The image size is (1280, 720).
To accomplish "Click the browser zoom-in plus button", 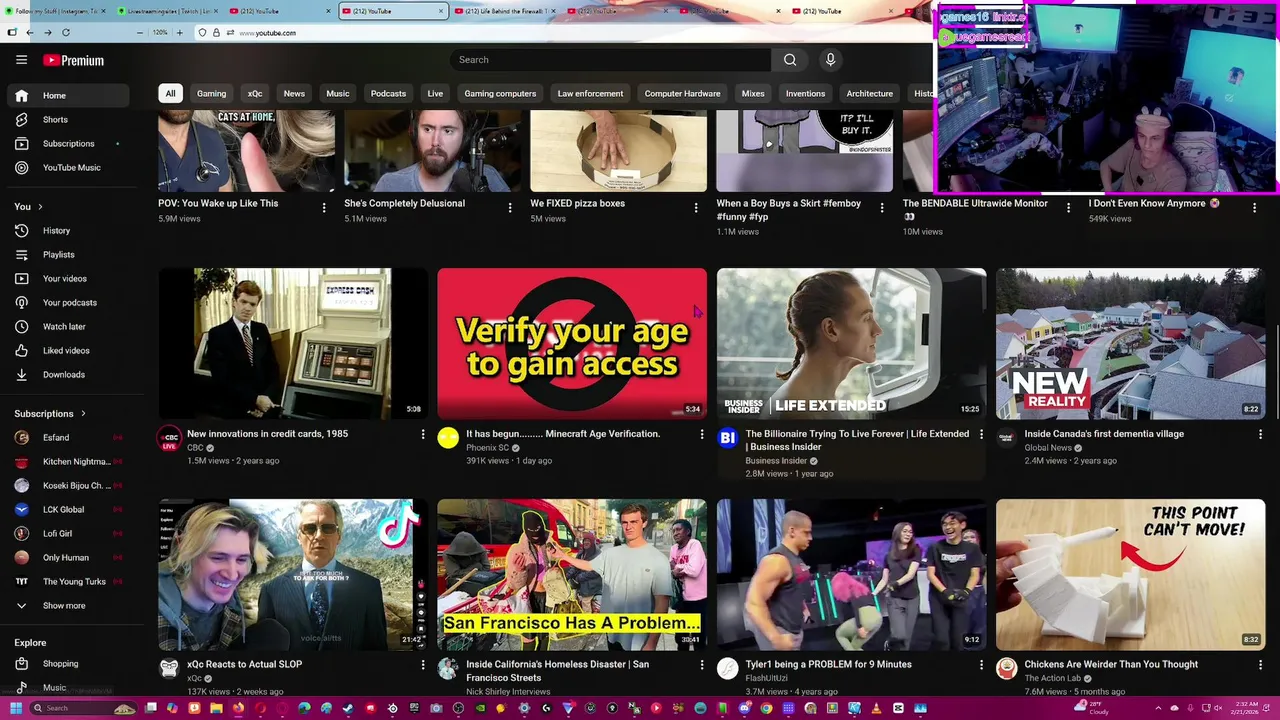I will pos(179,32).
